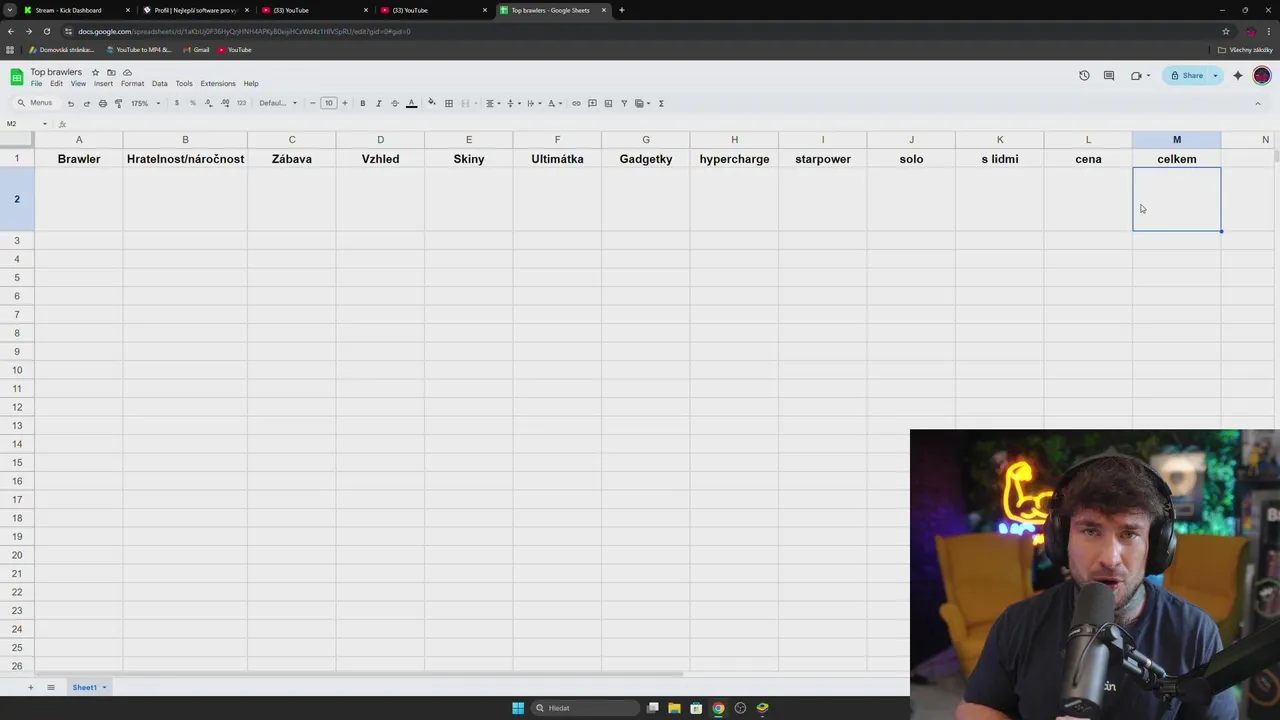Click Windows Start button in taskbar
This screenshot has height=720, width=1280.
[518, 708]
